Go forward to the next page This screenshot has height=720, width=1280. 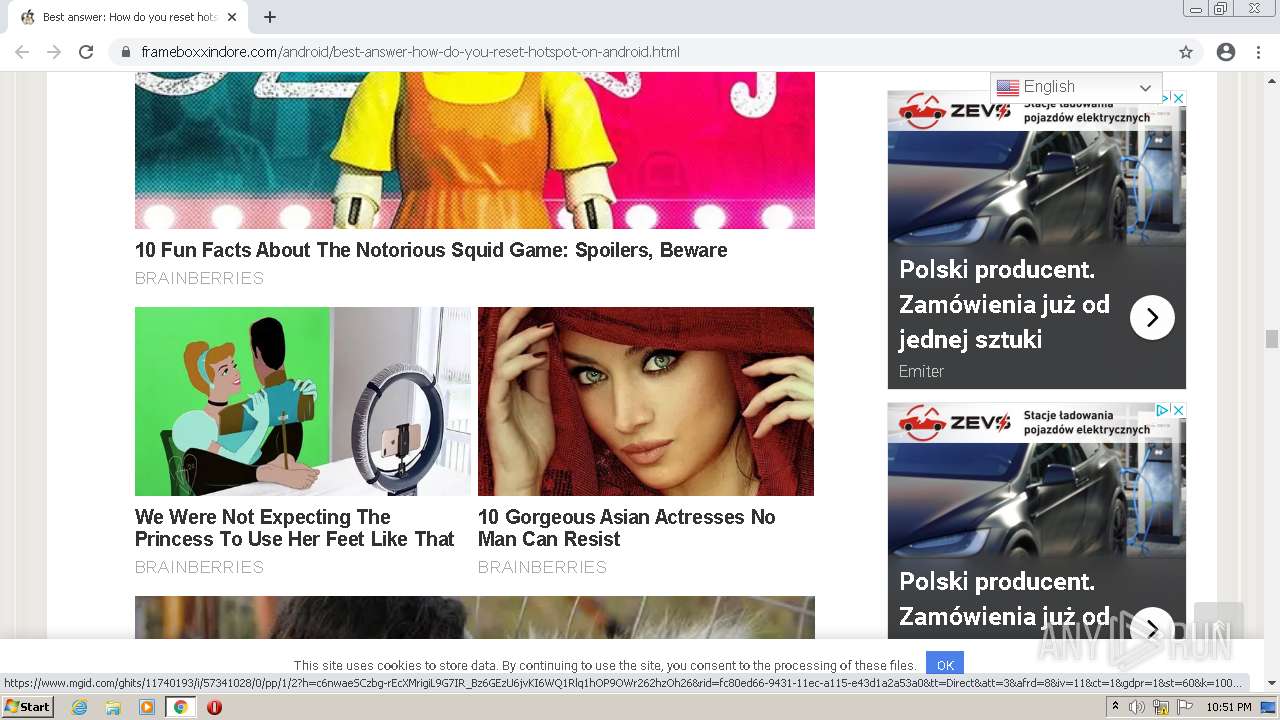(54, 52)
